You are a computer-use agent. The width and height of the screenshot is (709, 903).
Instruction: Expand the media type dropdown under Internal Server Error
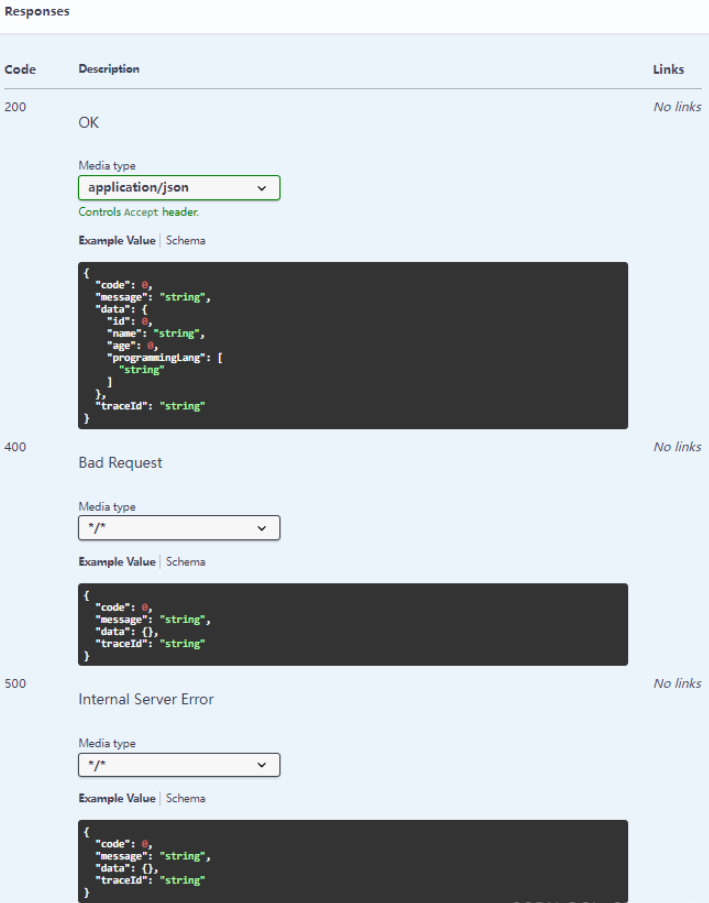pyautogui.click(x=179, y=765)
